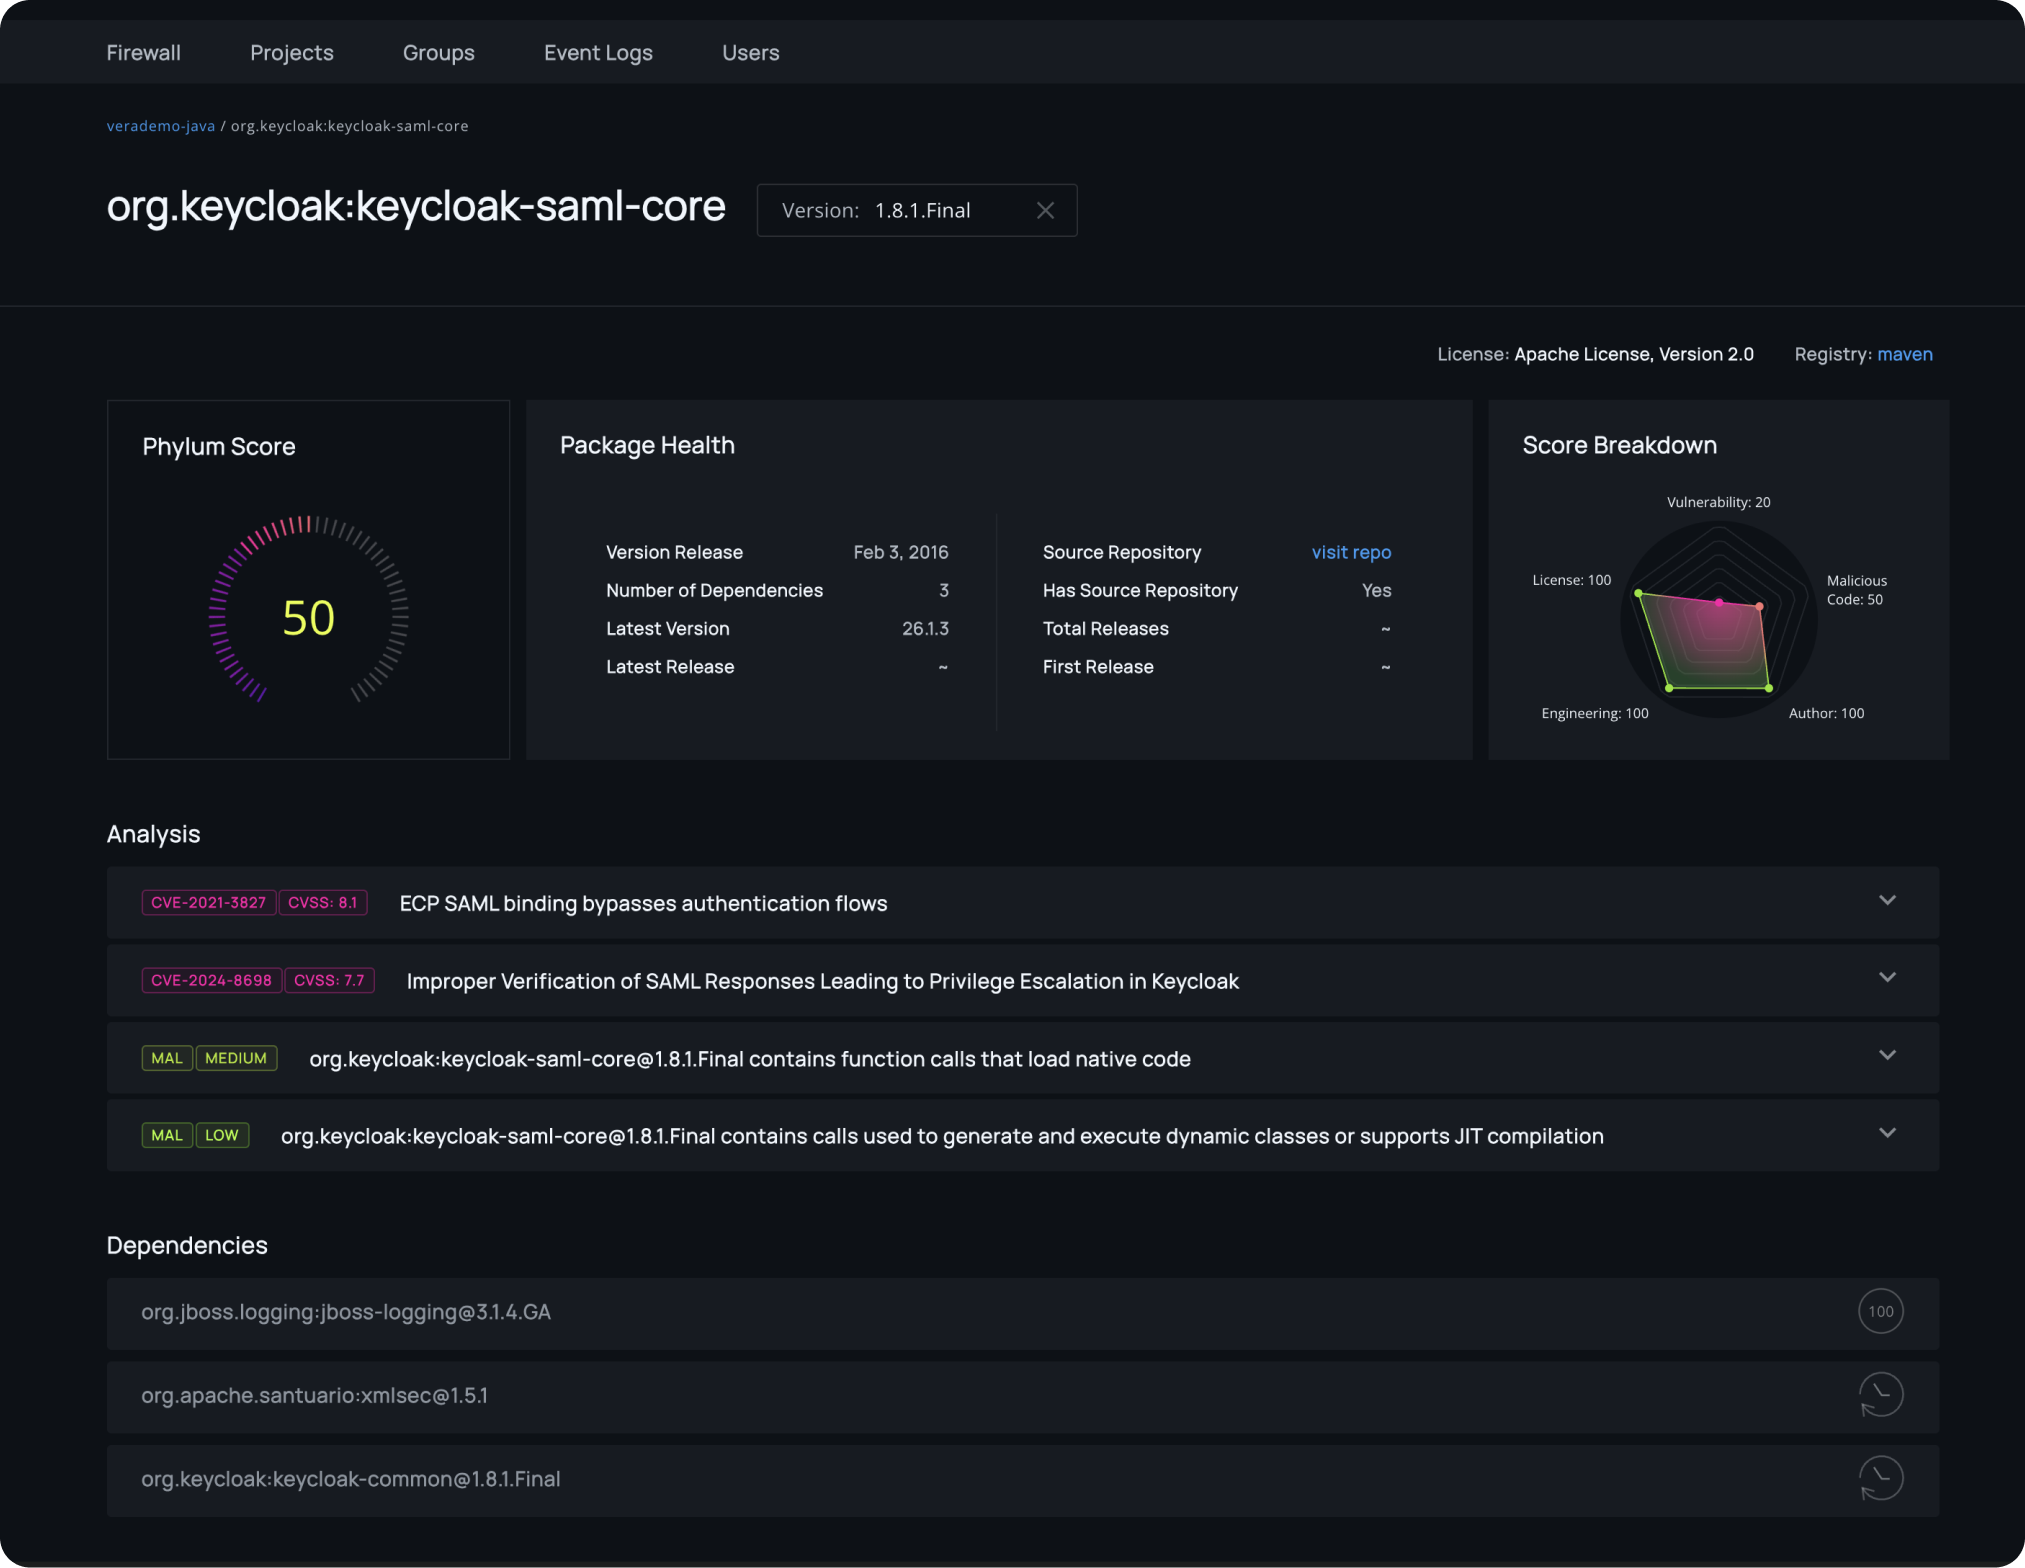Click the Number of Dependencies row label
The width and height of the screenshot is (2025, 1568).
click(714, 591)
